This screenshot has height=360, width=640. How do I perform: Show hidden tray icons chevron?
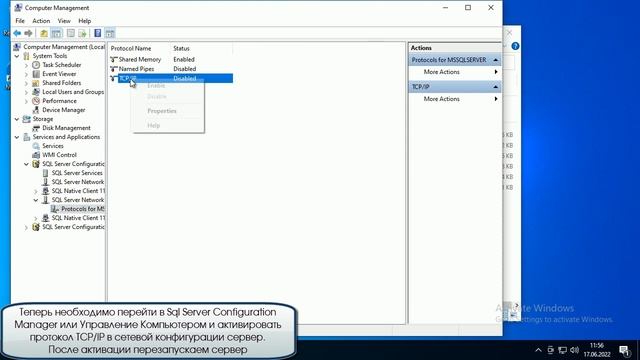coord(538,350)
